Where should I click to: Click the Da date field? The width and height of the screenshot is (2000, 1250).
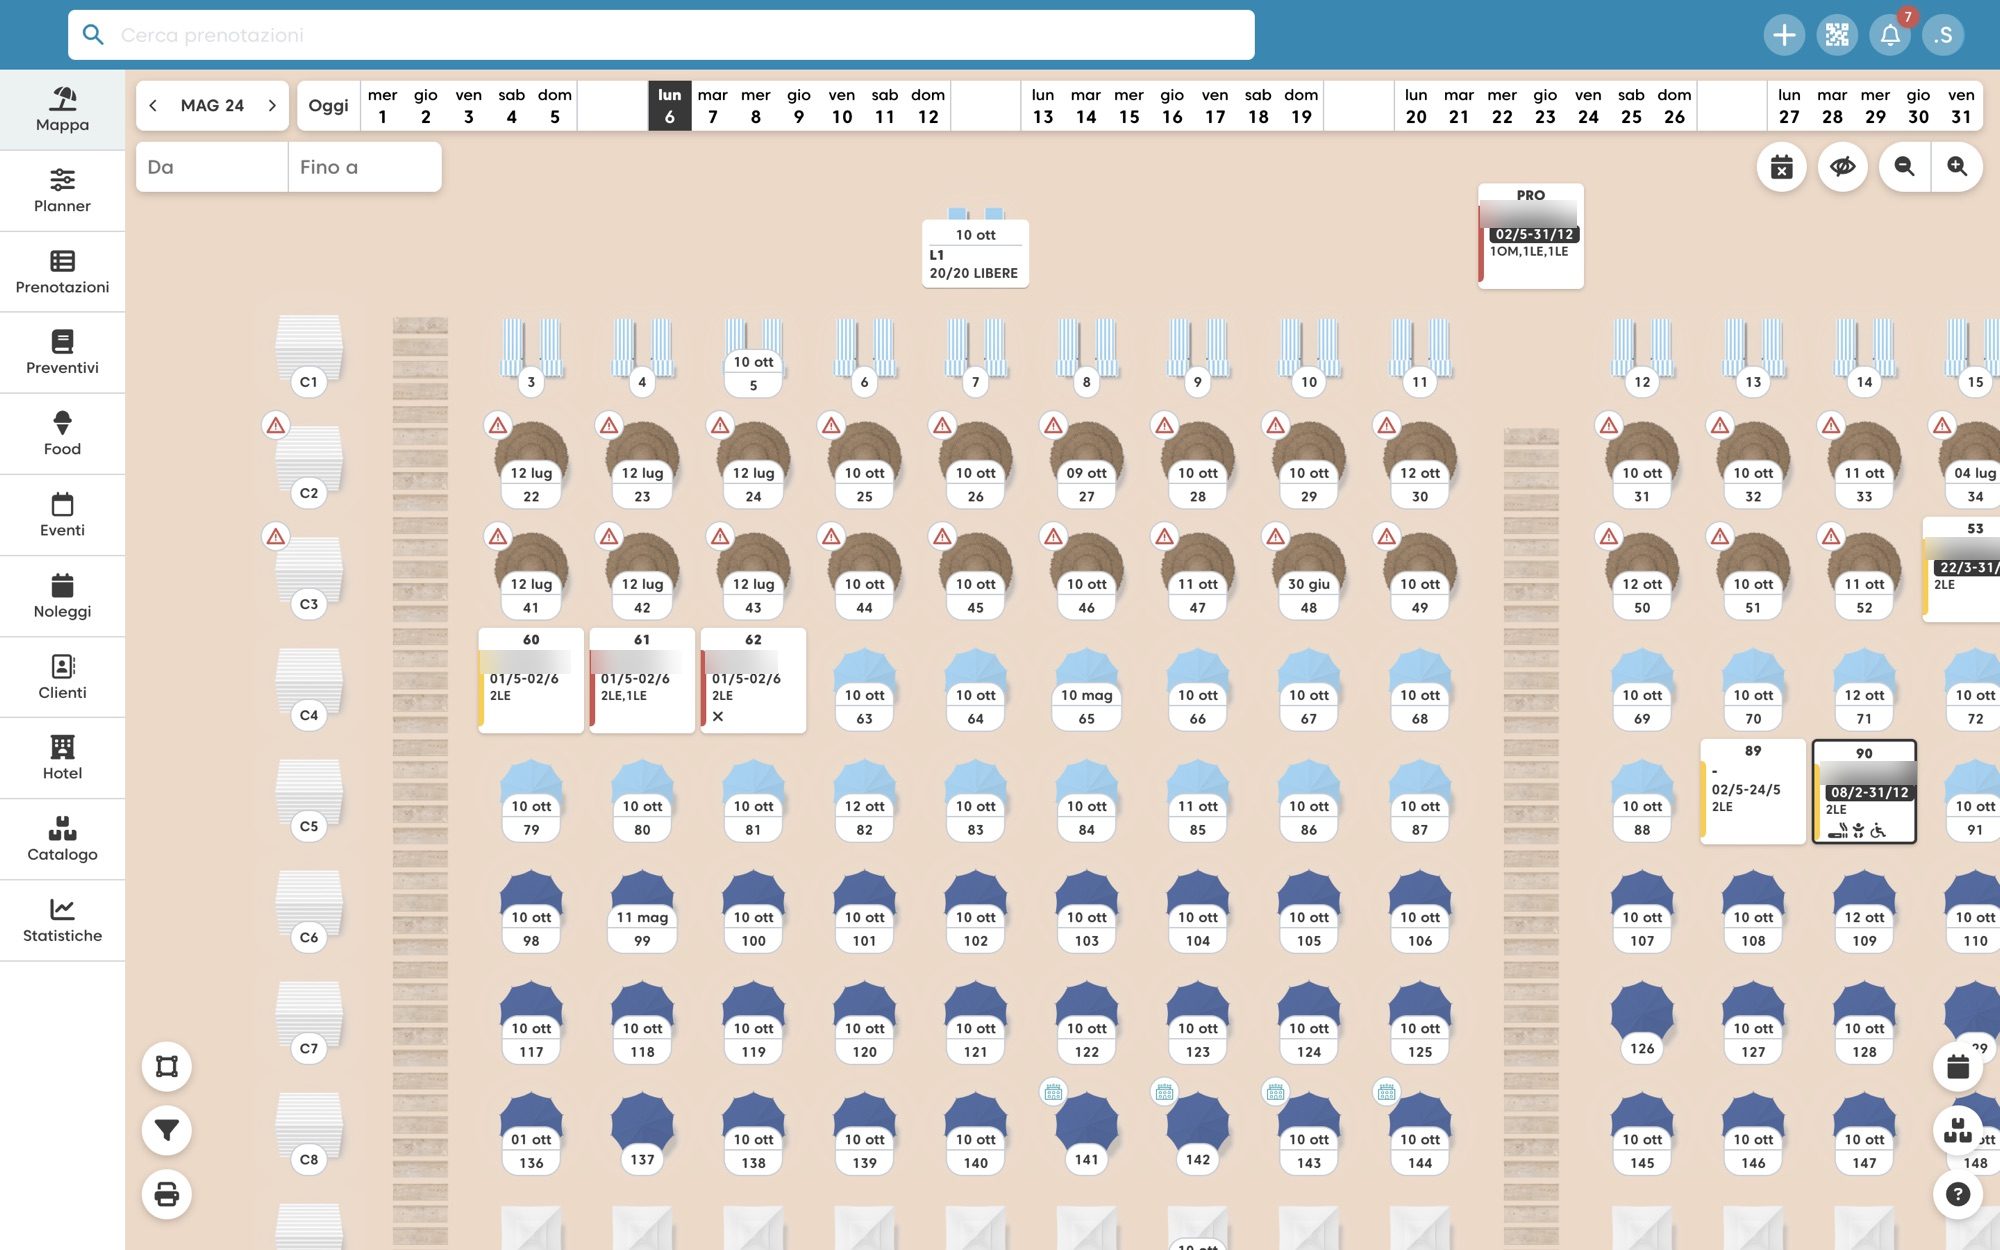click(212, 167)
